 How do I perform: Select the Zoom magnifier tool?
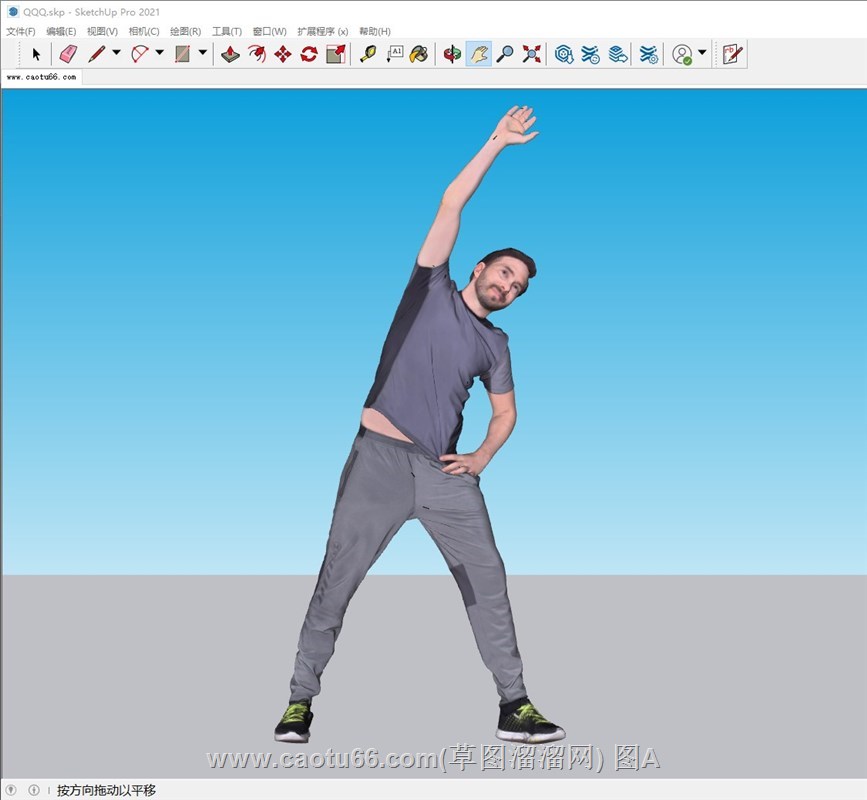pyautogui.click(x=505, y=54)
